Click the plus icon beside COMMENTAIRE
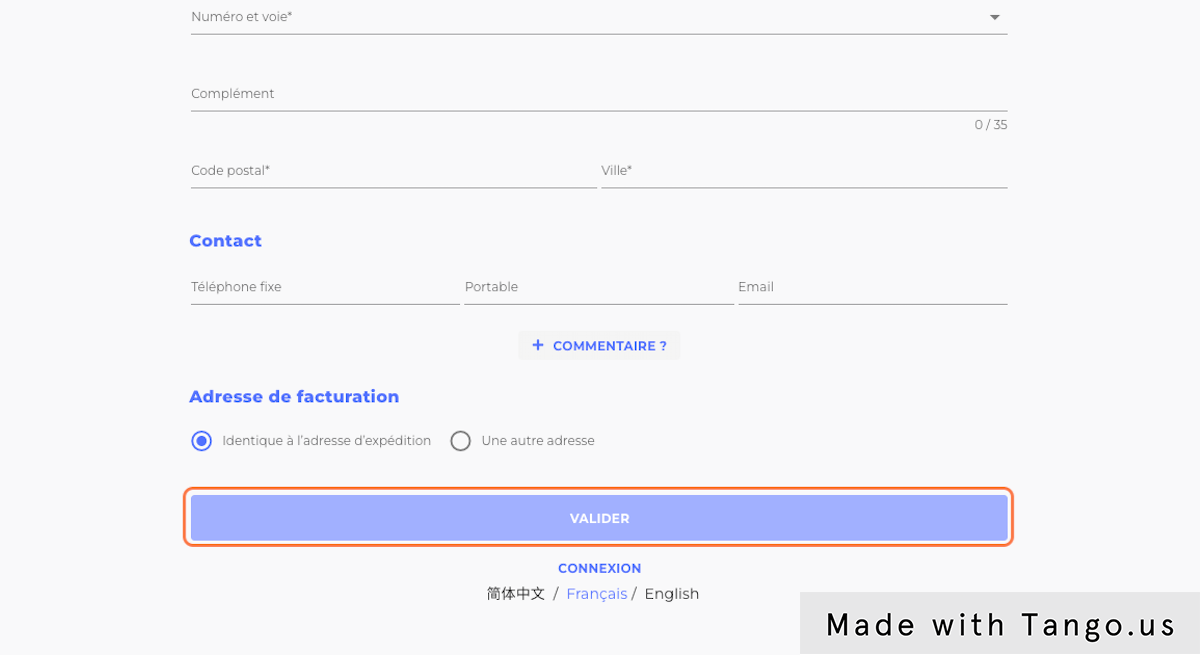 click(x=539, y=345)
